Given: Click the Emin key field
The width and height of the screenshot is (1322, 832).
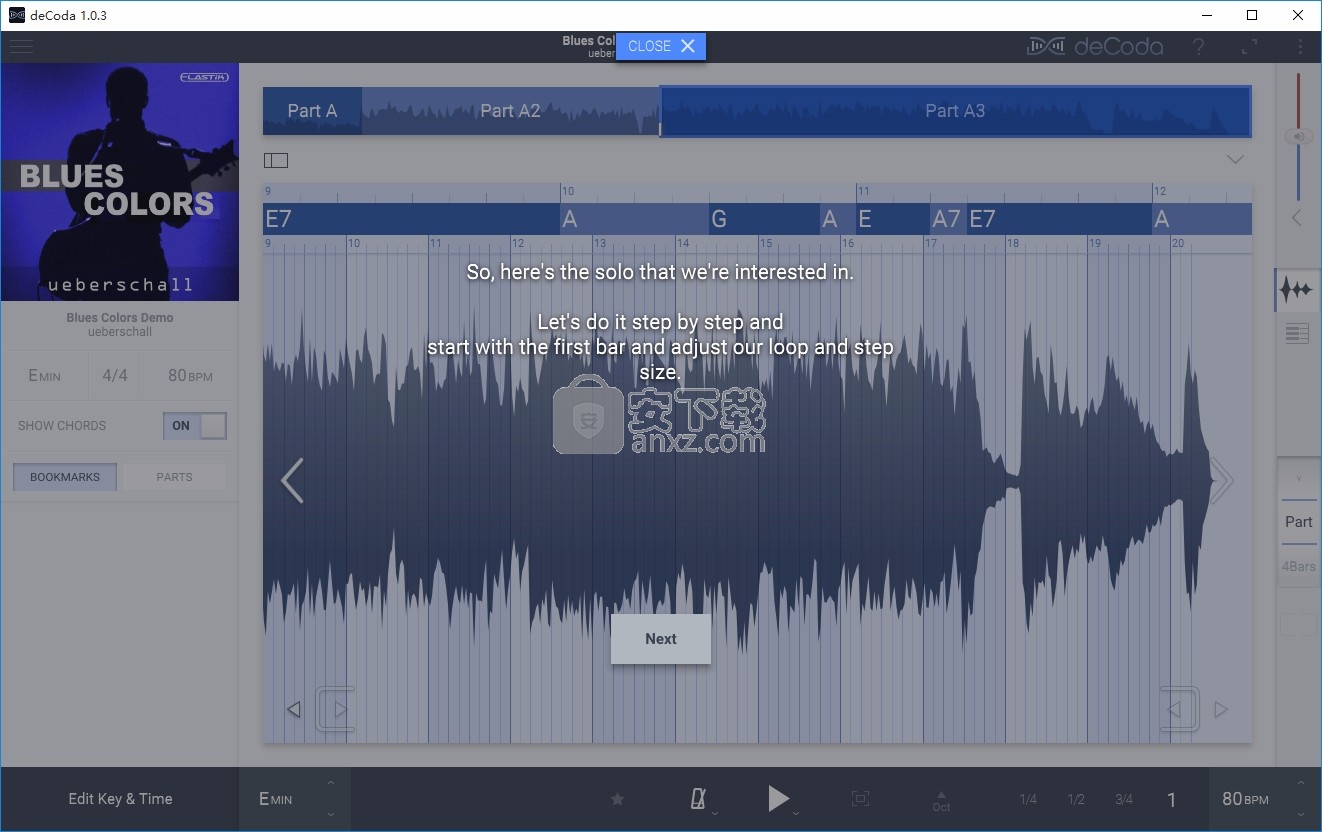Looking at the screenshot, I should [x=44, y=376].
